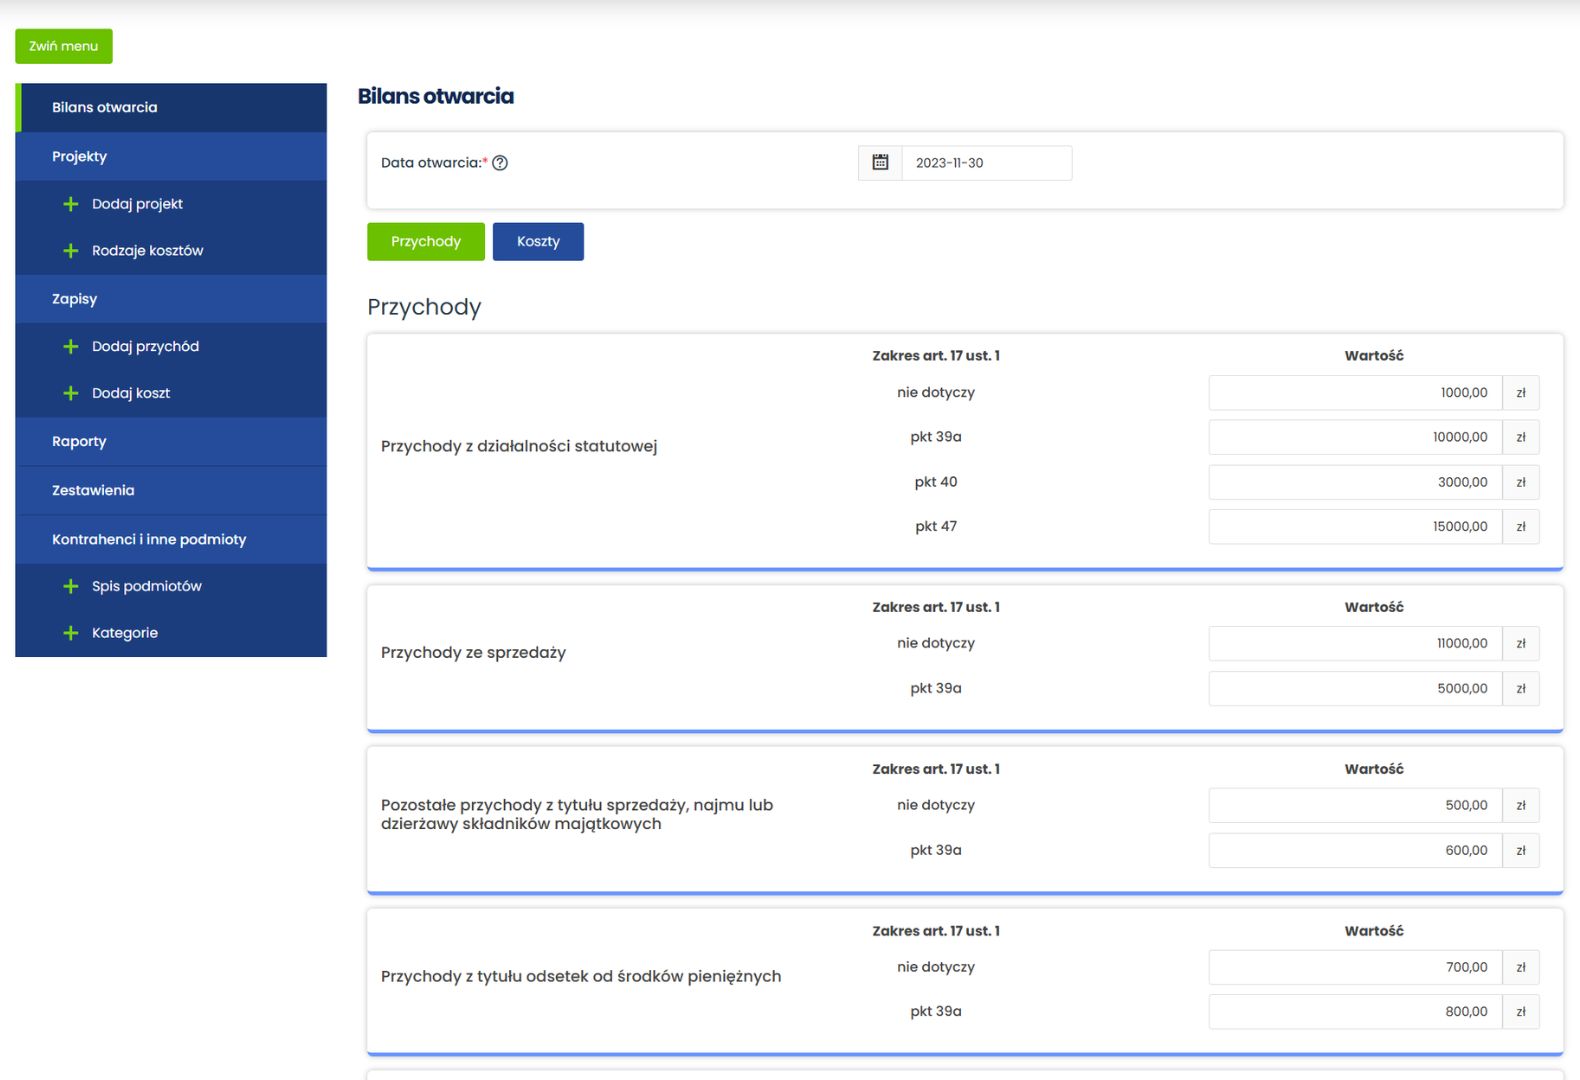Expand the Projekty menu section
Image resolution: width=1580 pixels, height=1080 pixels.
(80, 157)
